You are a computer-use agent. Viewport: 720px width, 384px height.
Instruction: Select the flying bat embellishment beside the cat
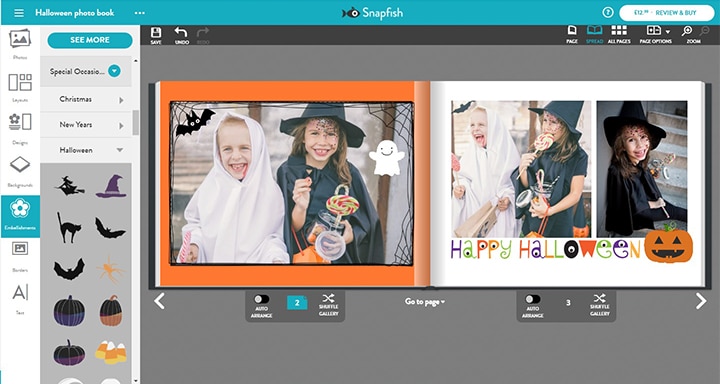(x=110, y=228)
